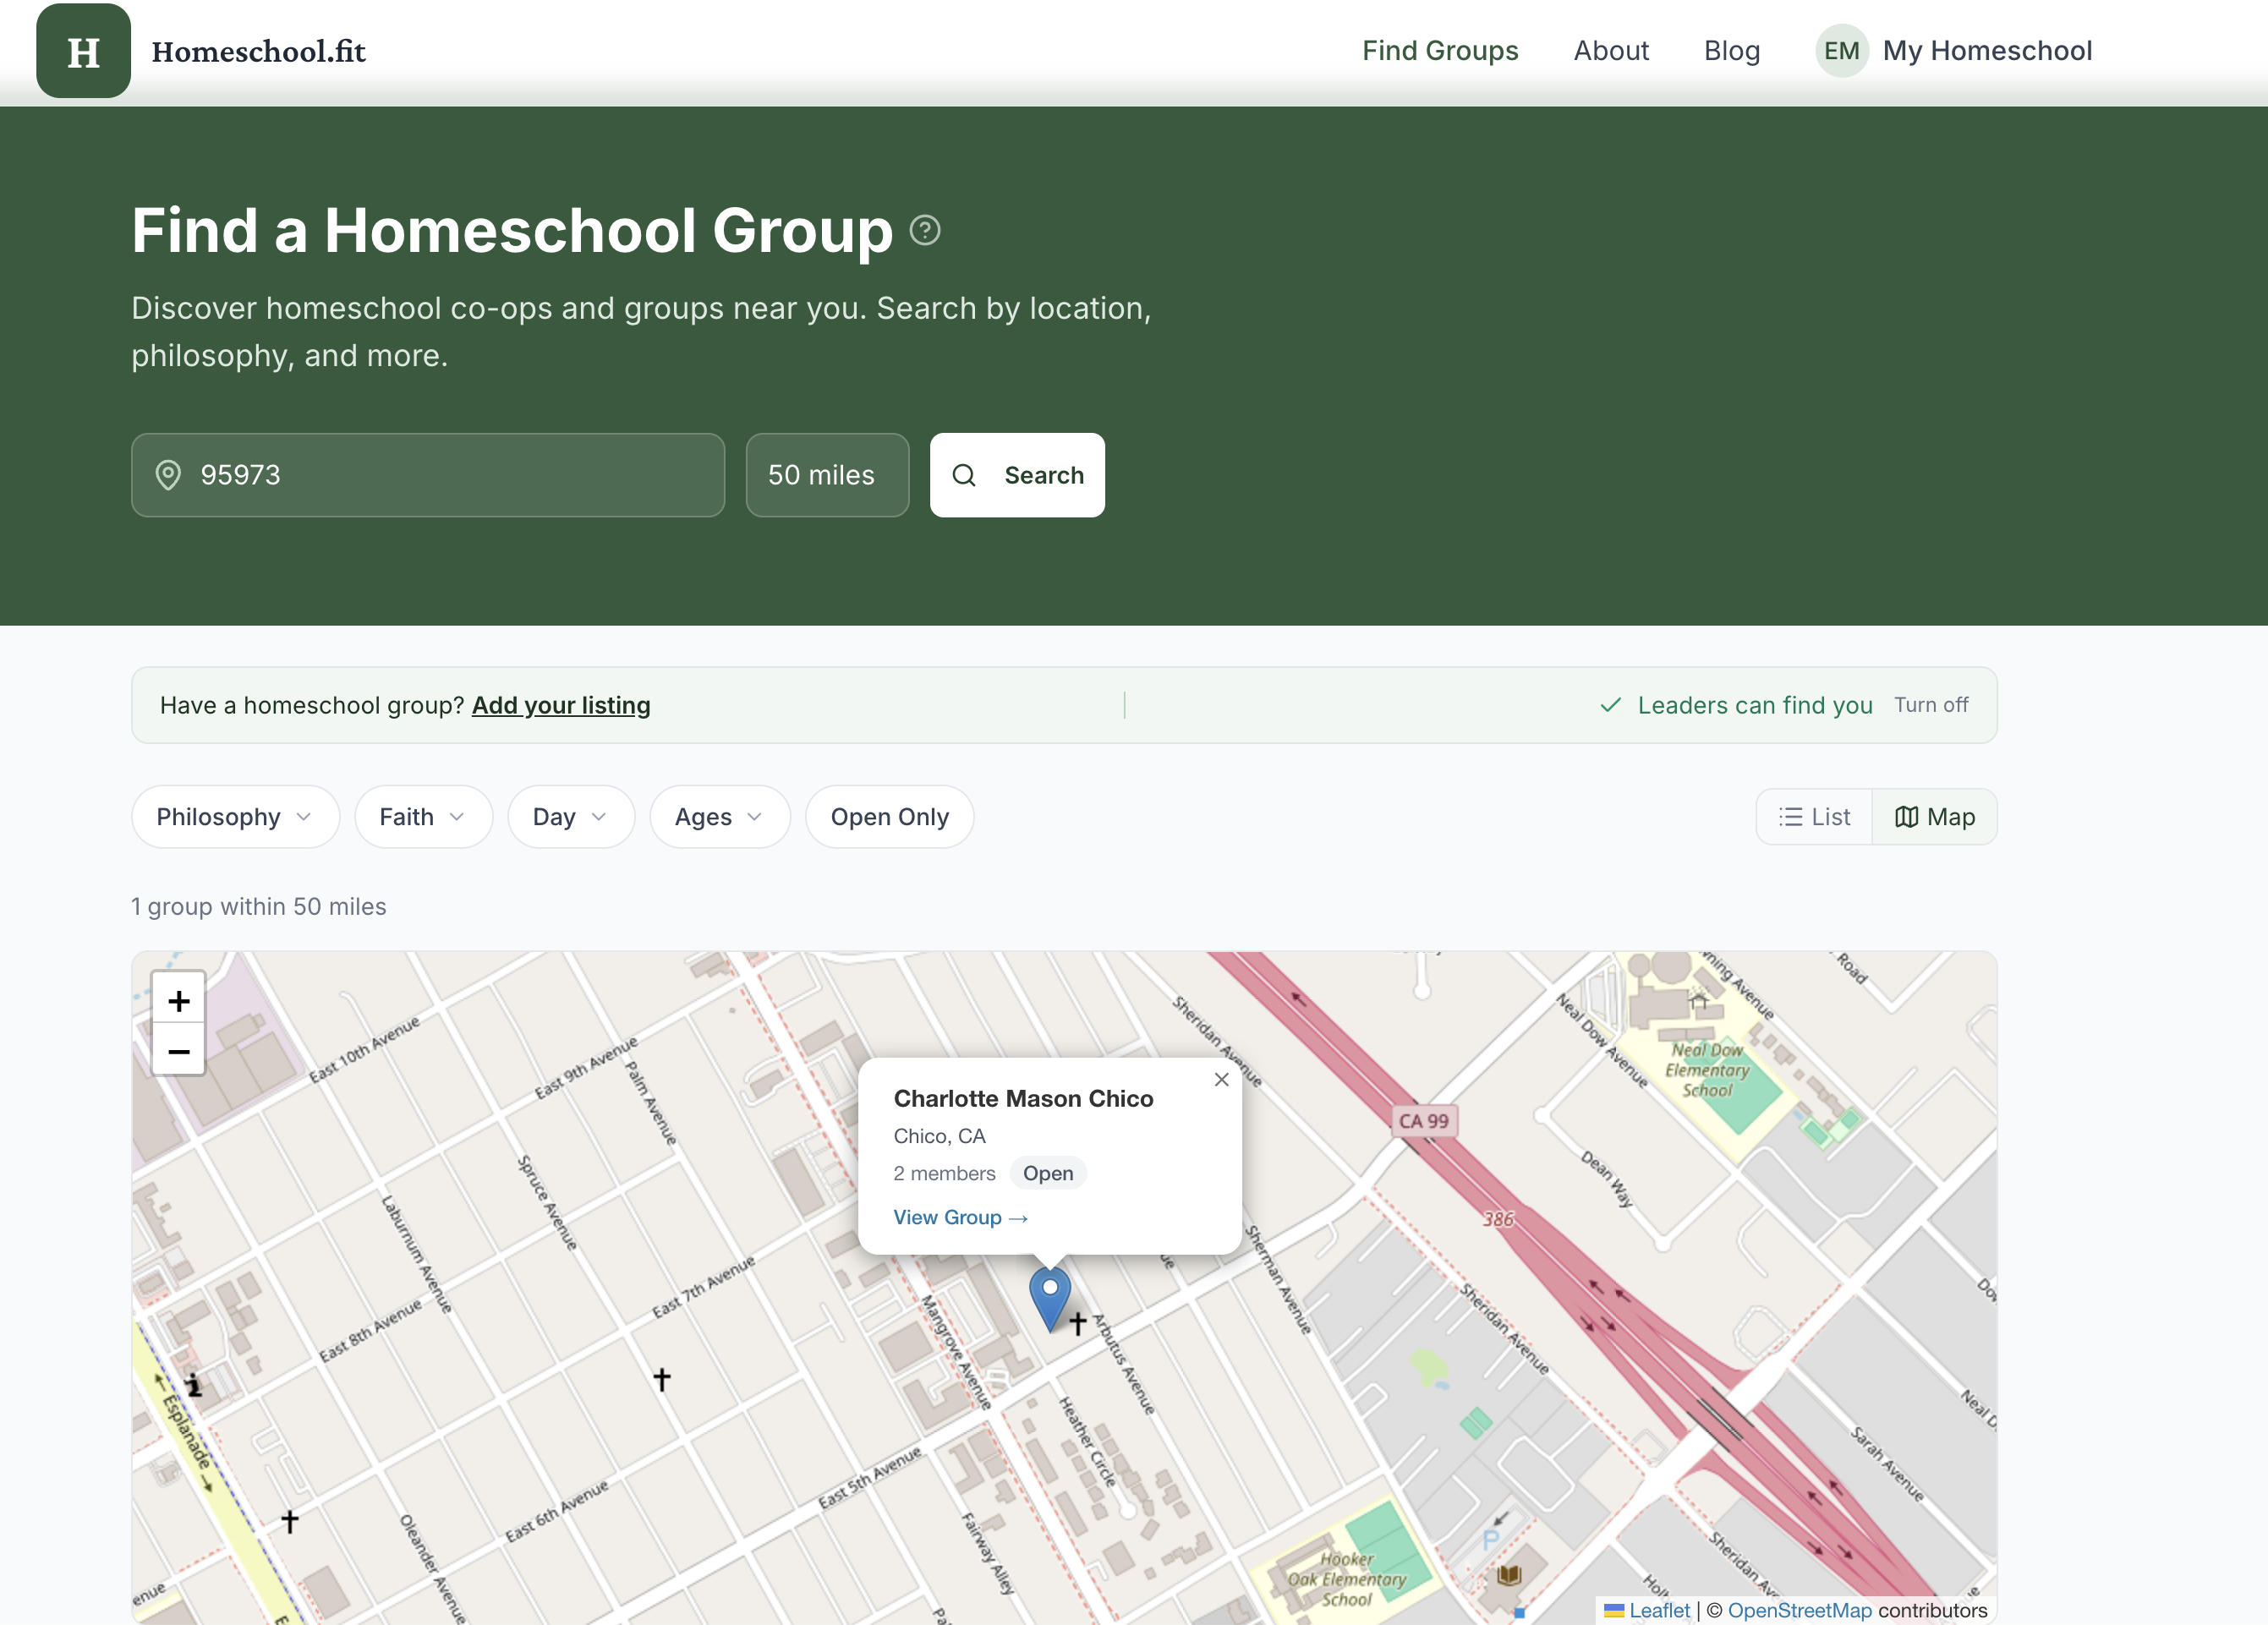
Task: Click the '1 group within 50 miles' text
Action: tap(259, 906)
